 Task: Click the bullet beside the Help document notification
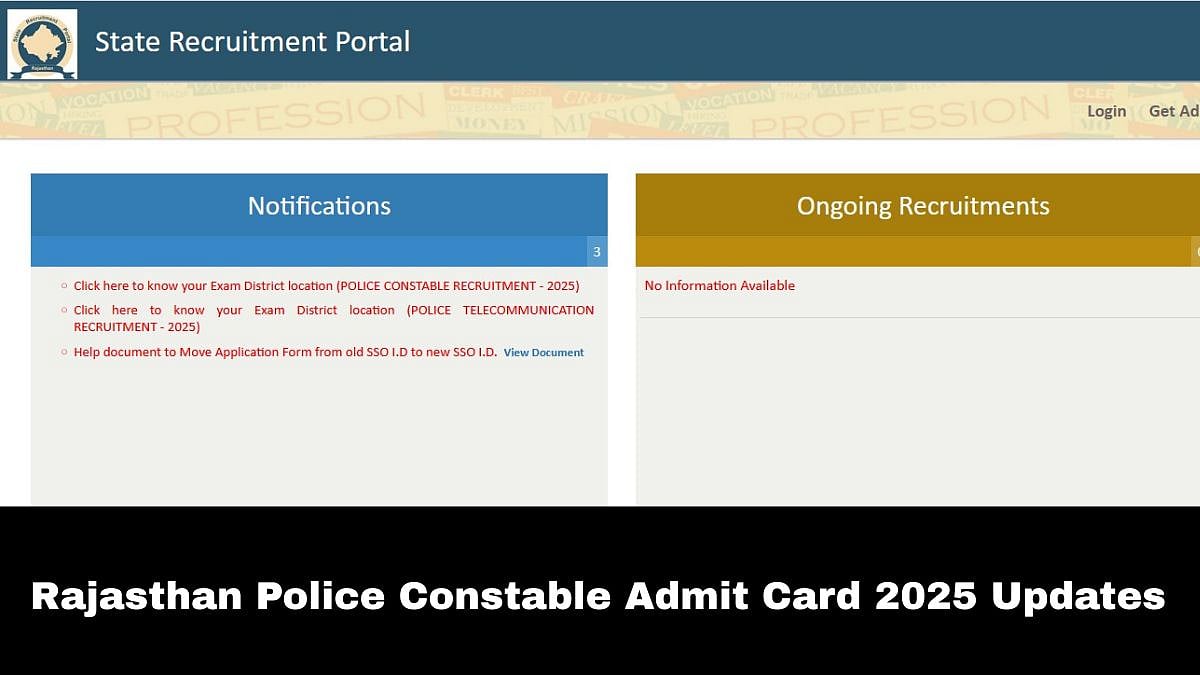[x=65, y=353]
